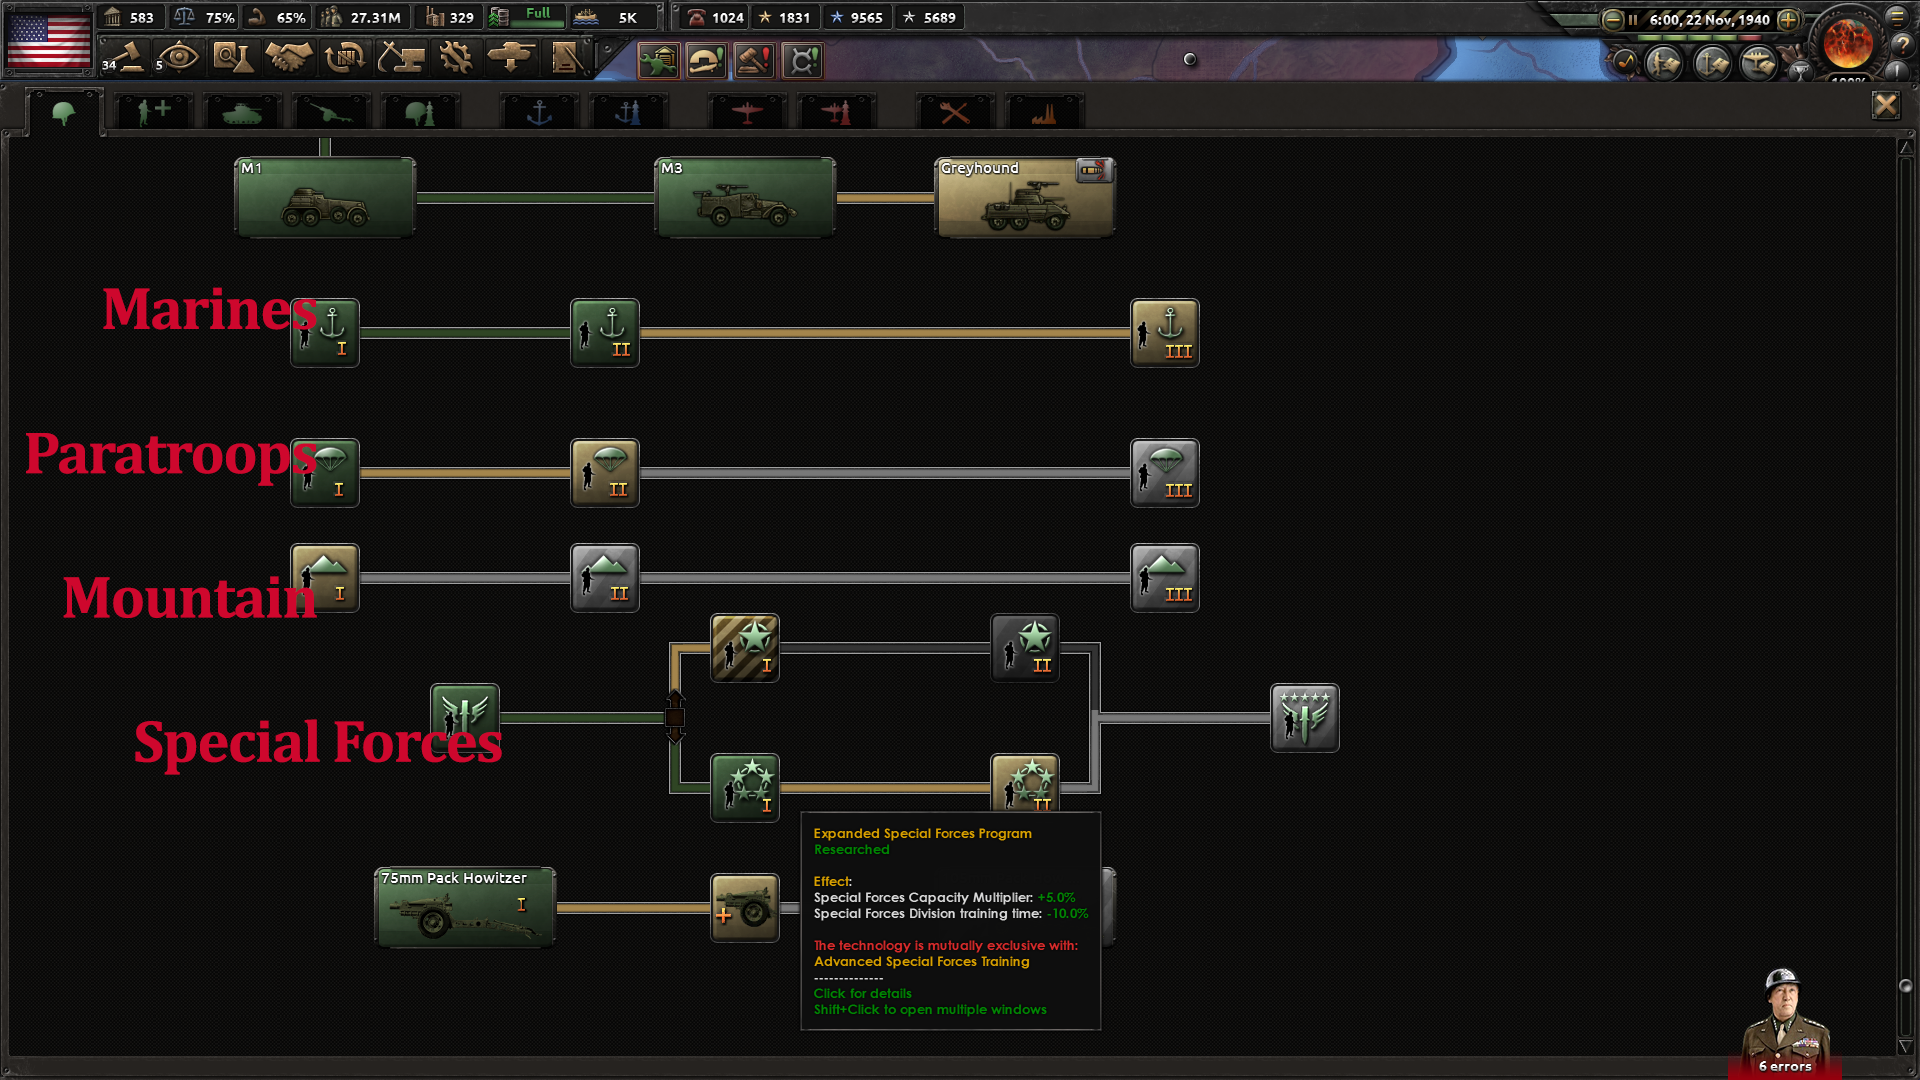
Task: Open the main menu hamburger button
Action: pyautogui.click(x=1897, y=16)
